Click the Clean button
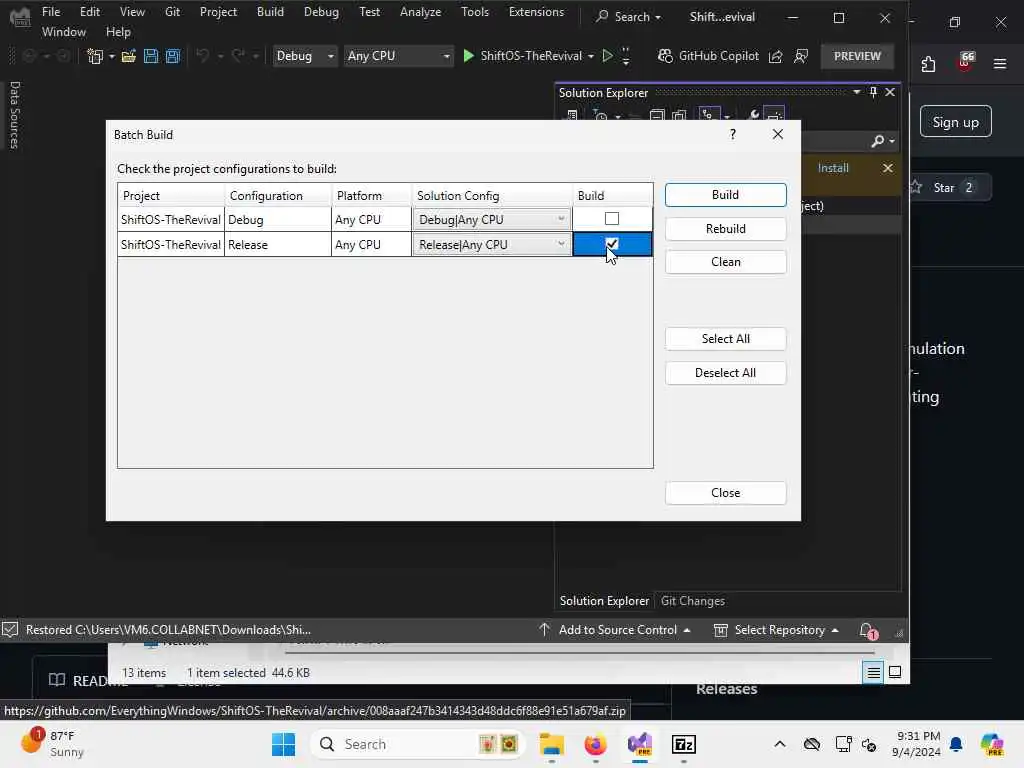This screenshot has height=768, width=1024. [x=726, y=262]
